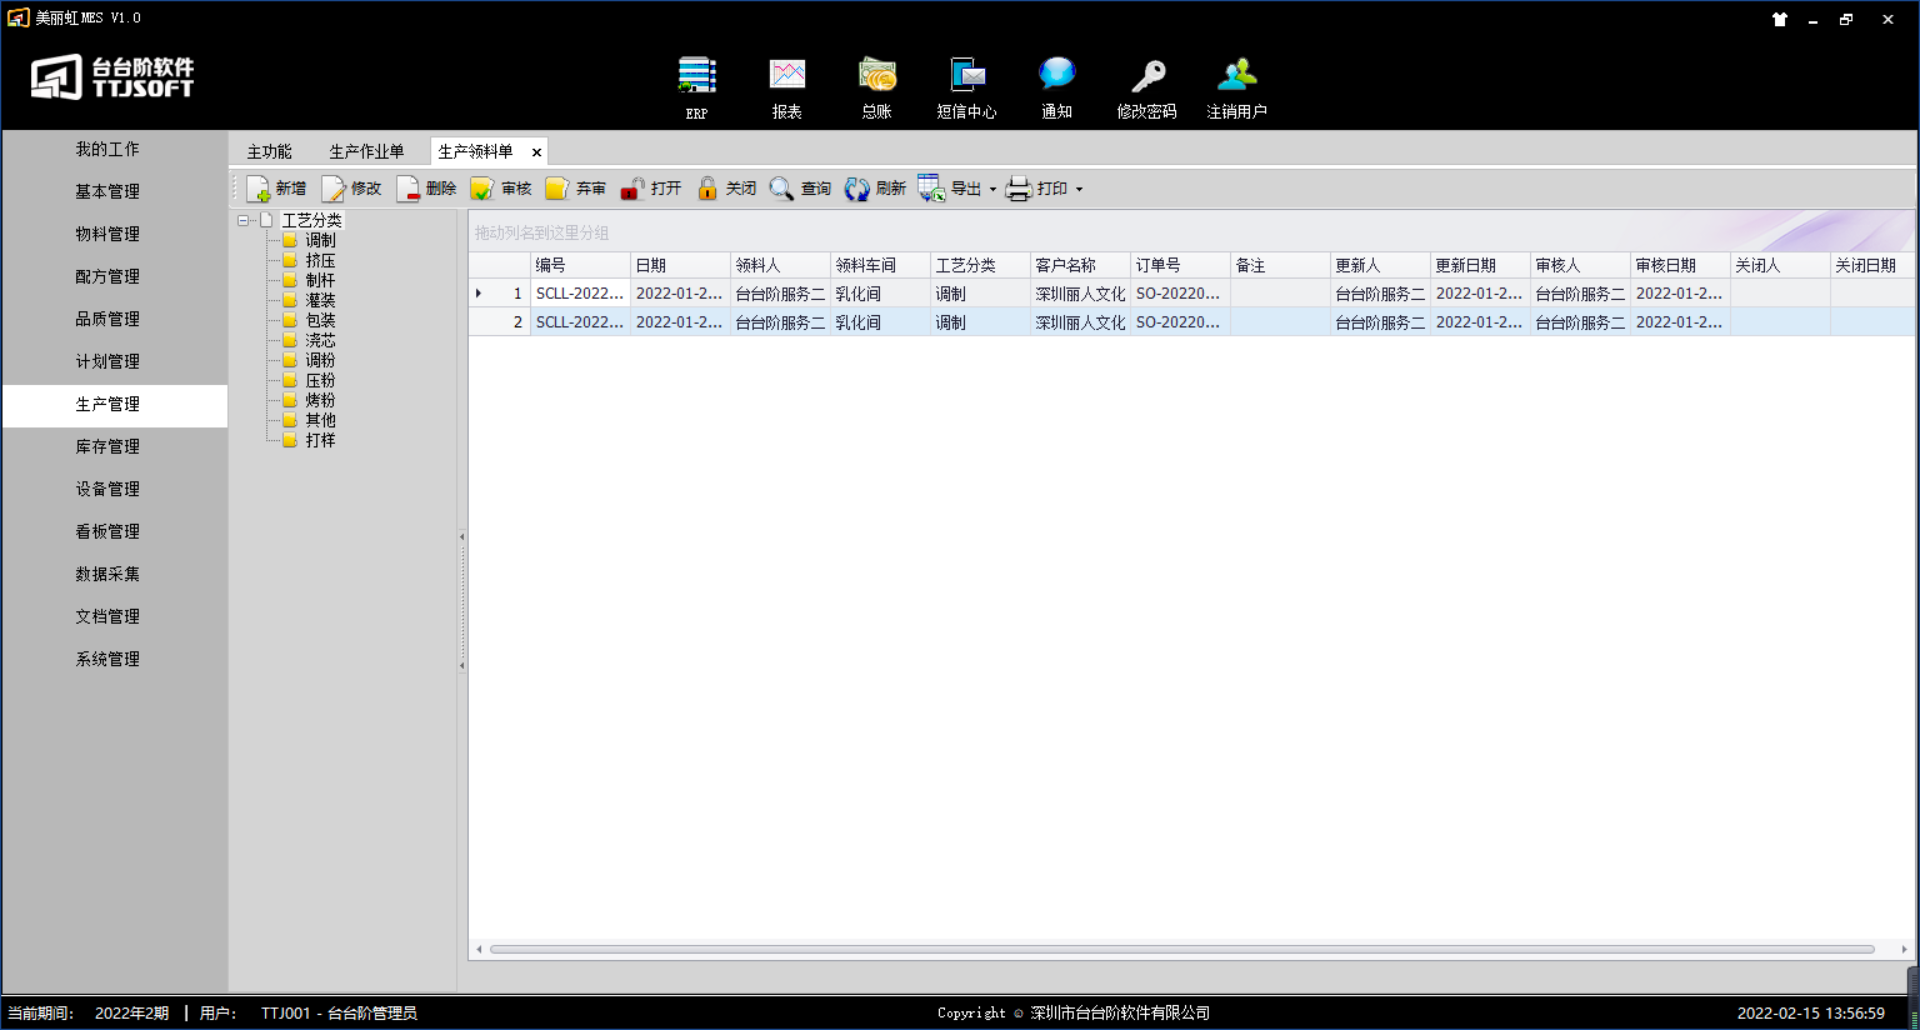Click 修改密码 key icon

coord(1147,77)
